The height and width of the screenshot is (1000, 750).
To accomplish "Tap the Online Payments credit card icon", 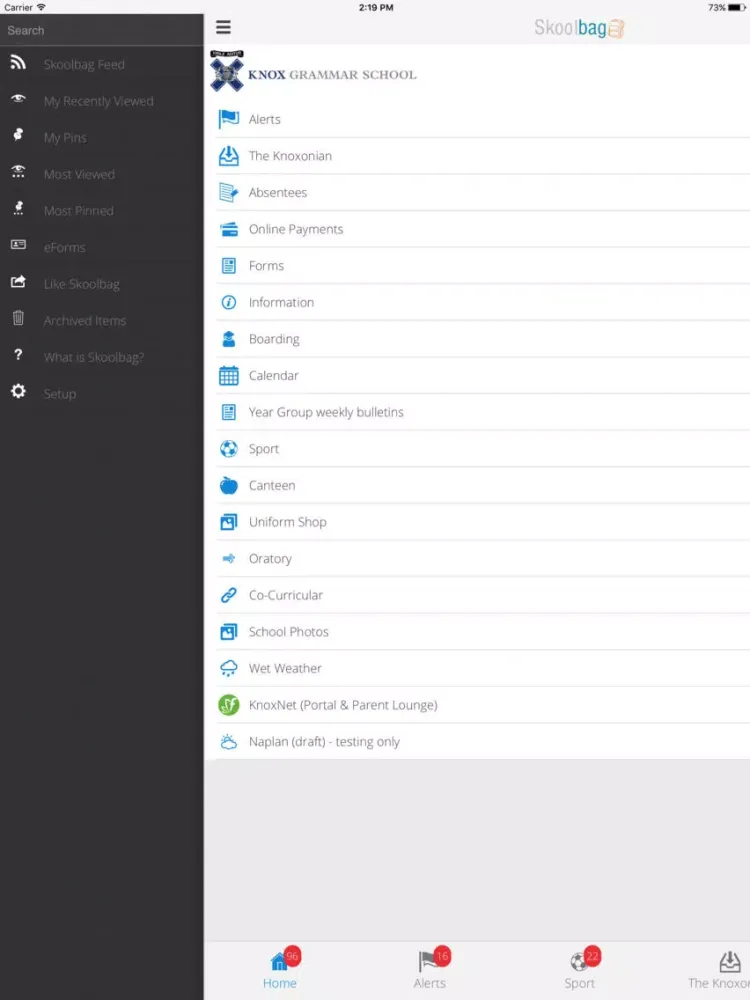I will [228, 229].
